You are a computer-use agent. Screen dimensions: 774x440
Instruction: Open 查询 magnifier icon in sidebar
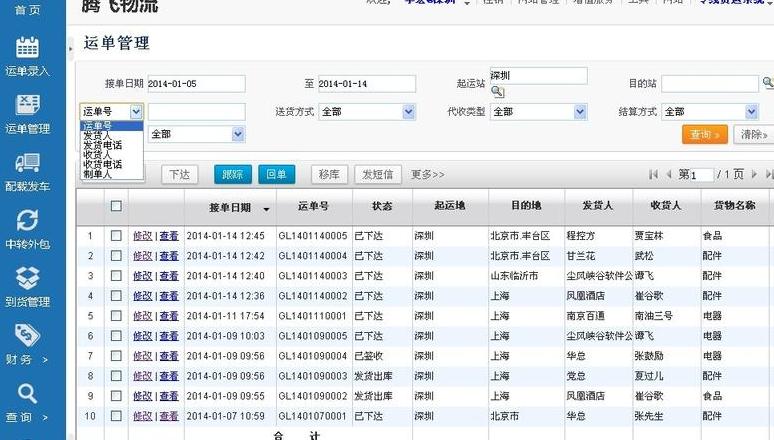(x=27, y=394)
